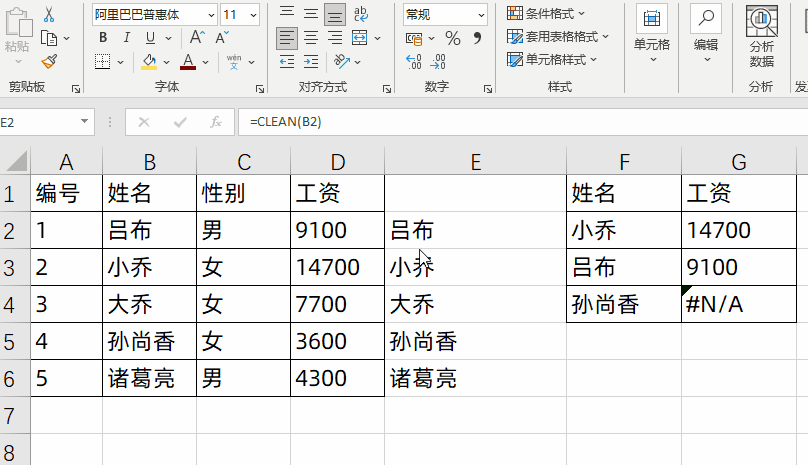The height and width of the screenshot is (465, 808).
Task: Click the Cut scissors icon
Action: 49,14
